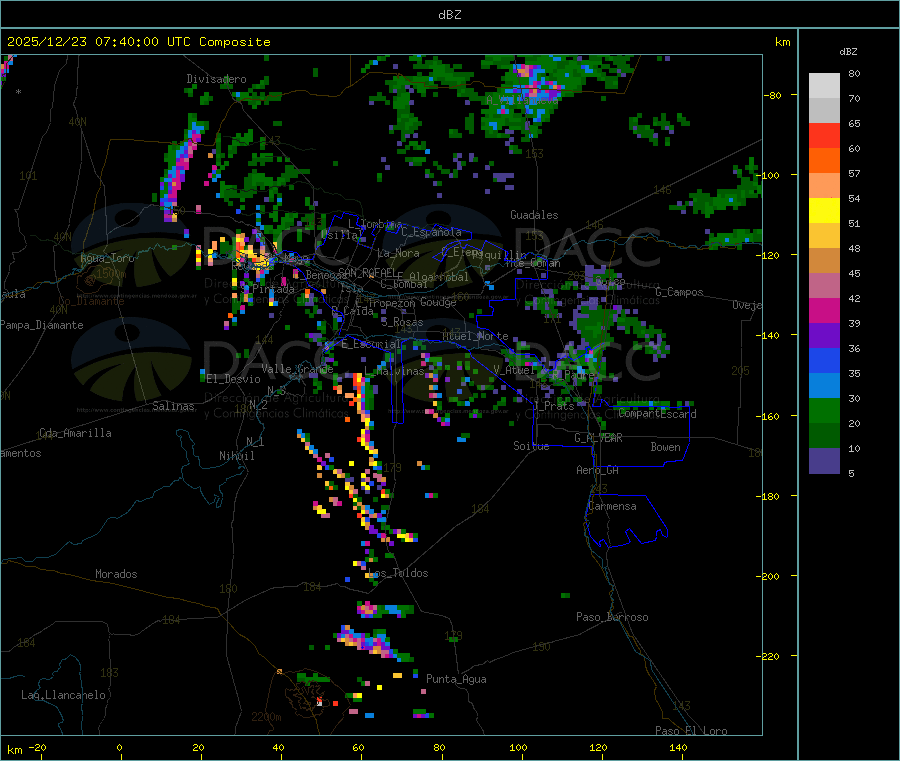The height and width of the screenshot is (761, 900).
Task: Click the Atuel_Norte location label
Action: tap(475, 336)
